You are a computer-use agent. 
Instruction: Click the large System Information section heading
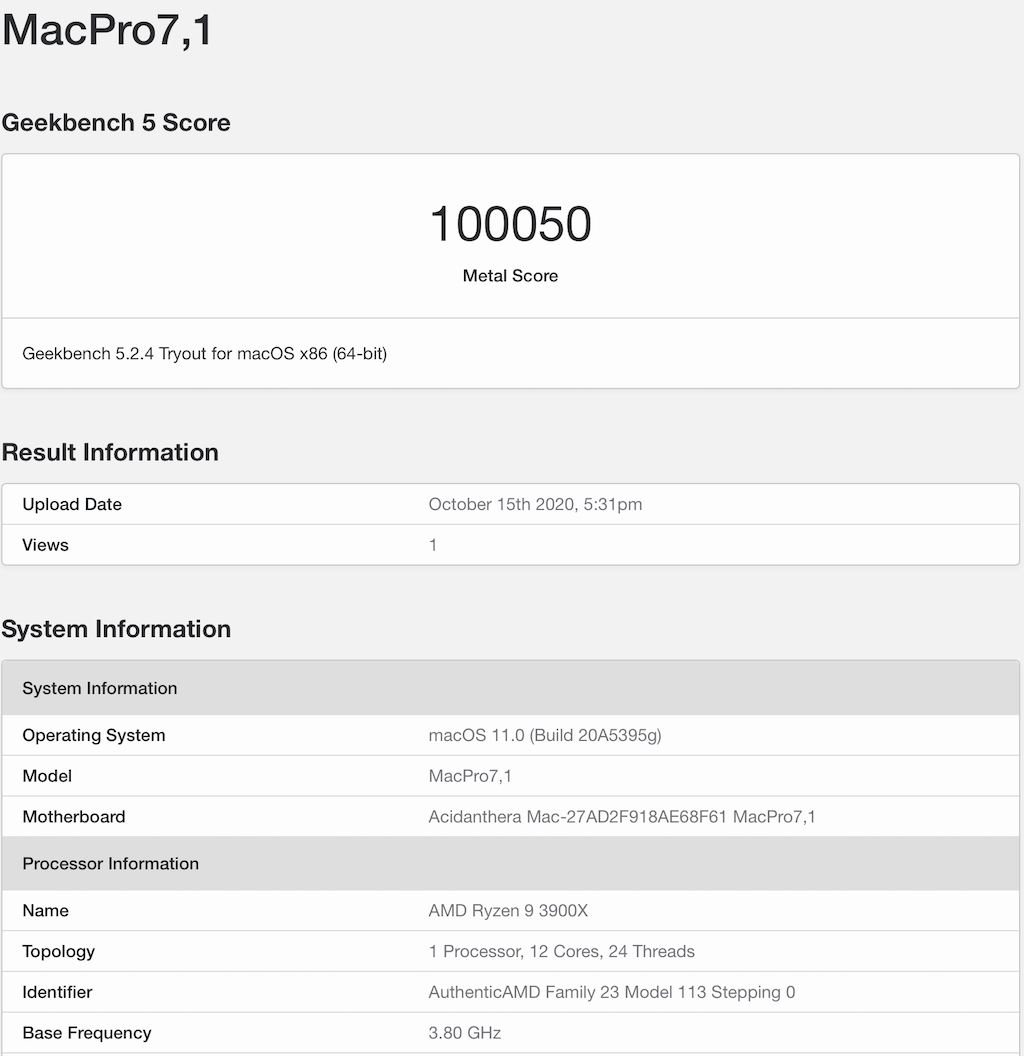116,629
